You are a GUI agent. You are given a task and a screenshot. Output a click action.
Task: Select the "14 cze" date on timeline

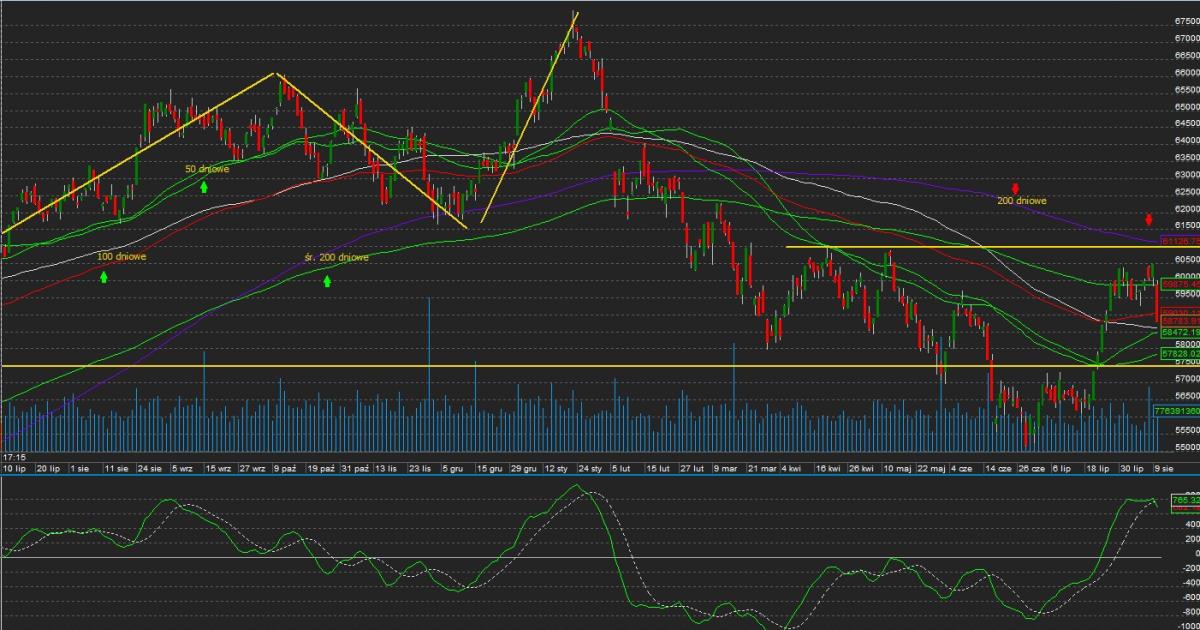(996, 468)
